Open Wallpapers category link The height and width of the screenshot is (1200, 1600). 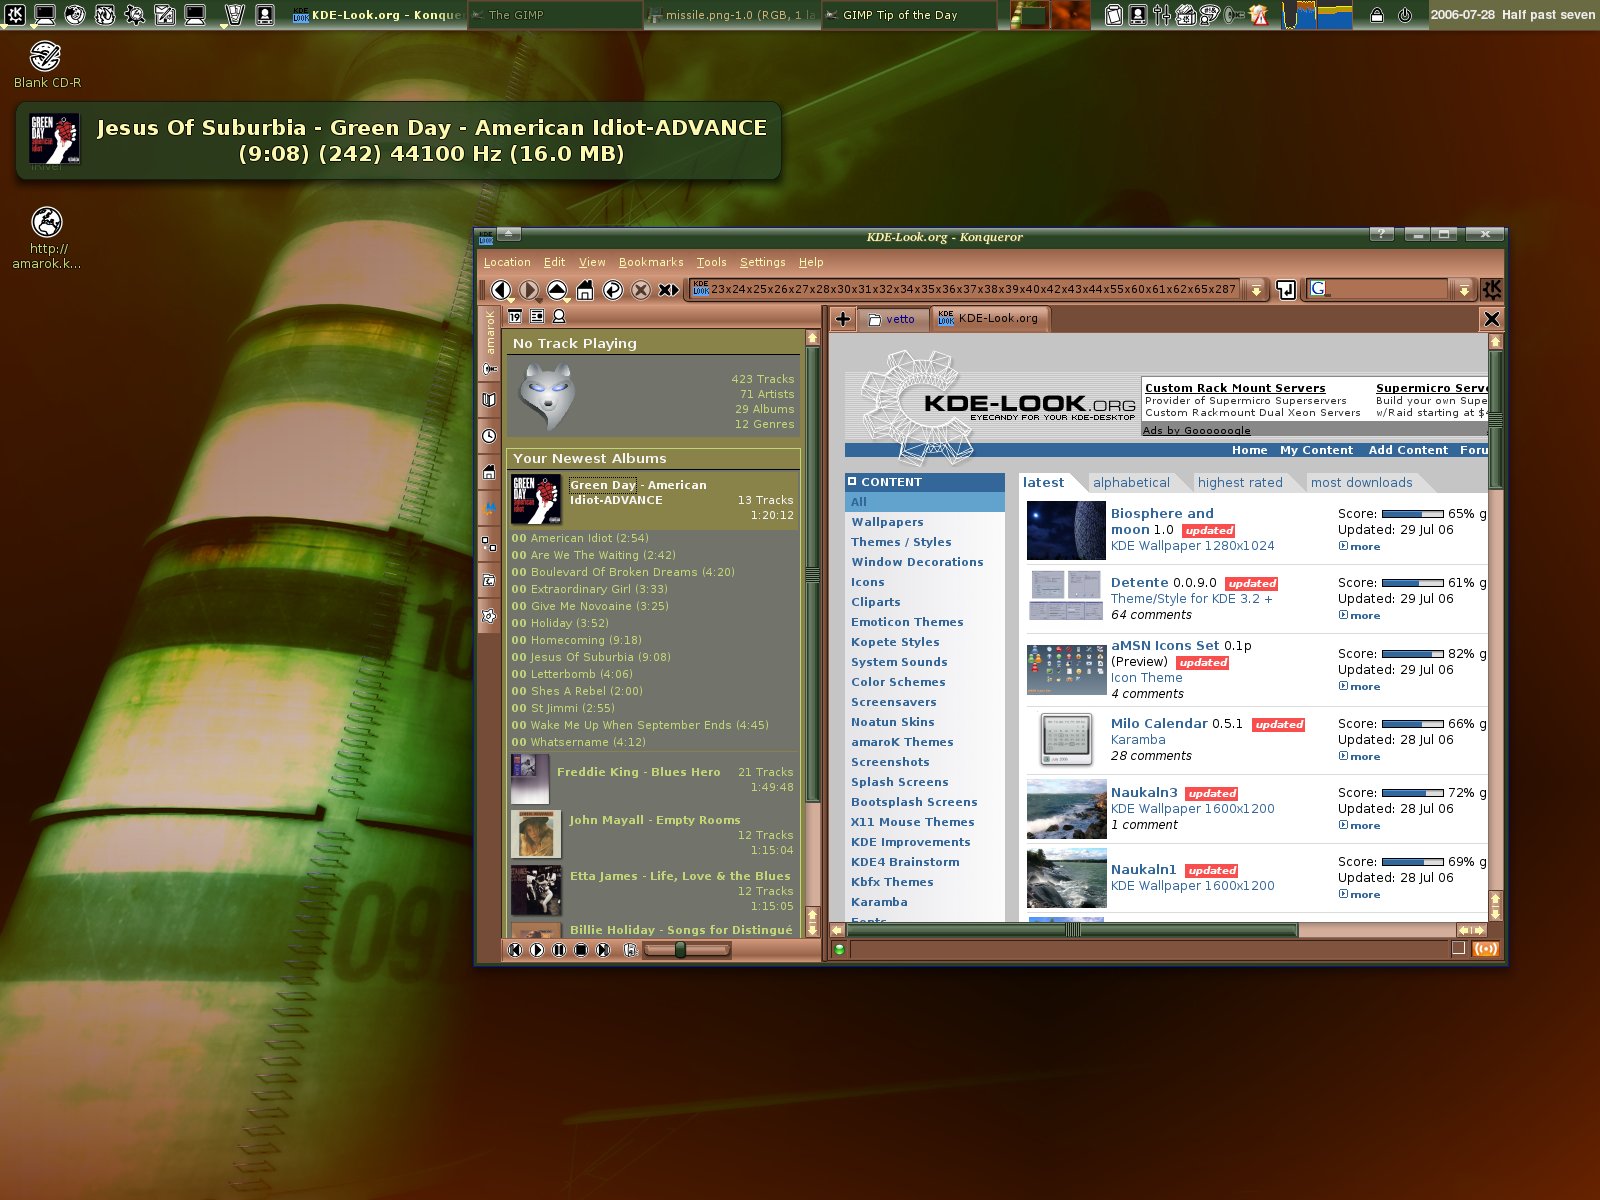[x=887, y=522]
